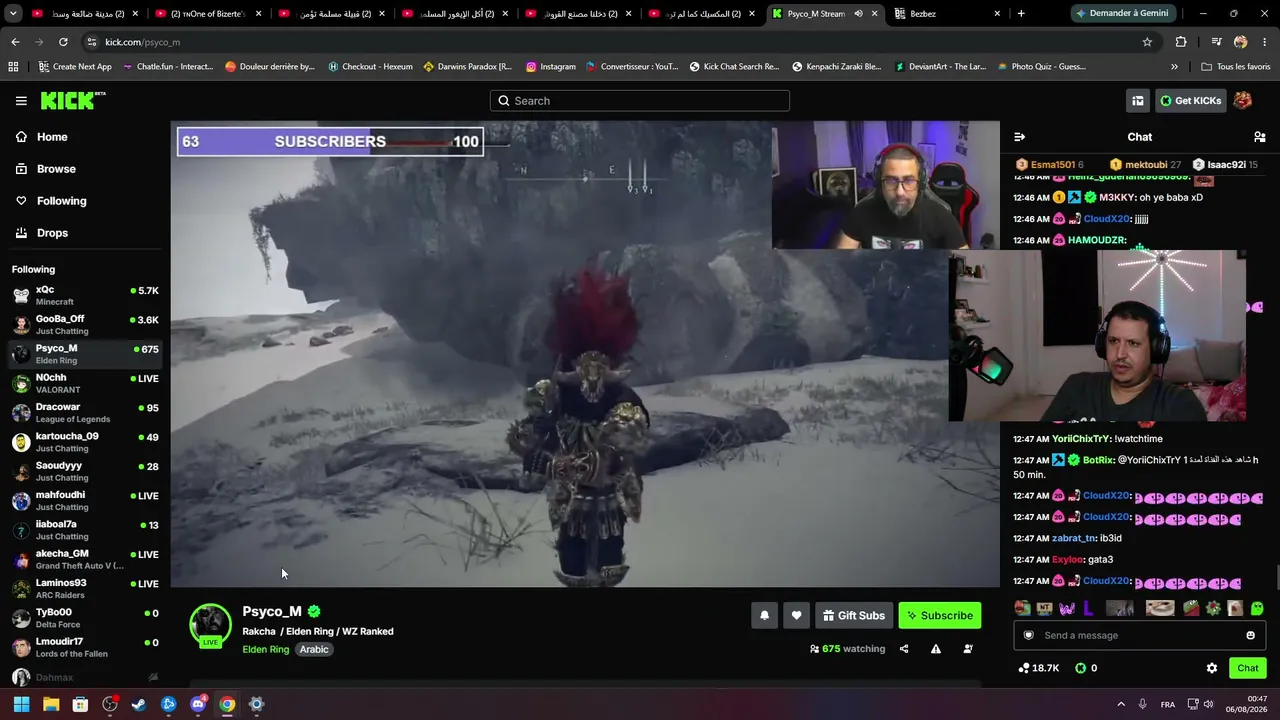Screen dimensions: 1280x720
Task: Open the emoji picker in chat input
Action: (1250, 635)
